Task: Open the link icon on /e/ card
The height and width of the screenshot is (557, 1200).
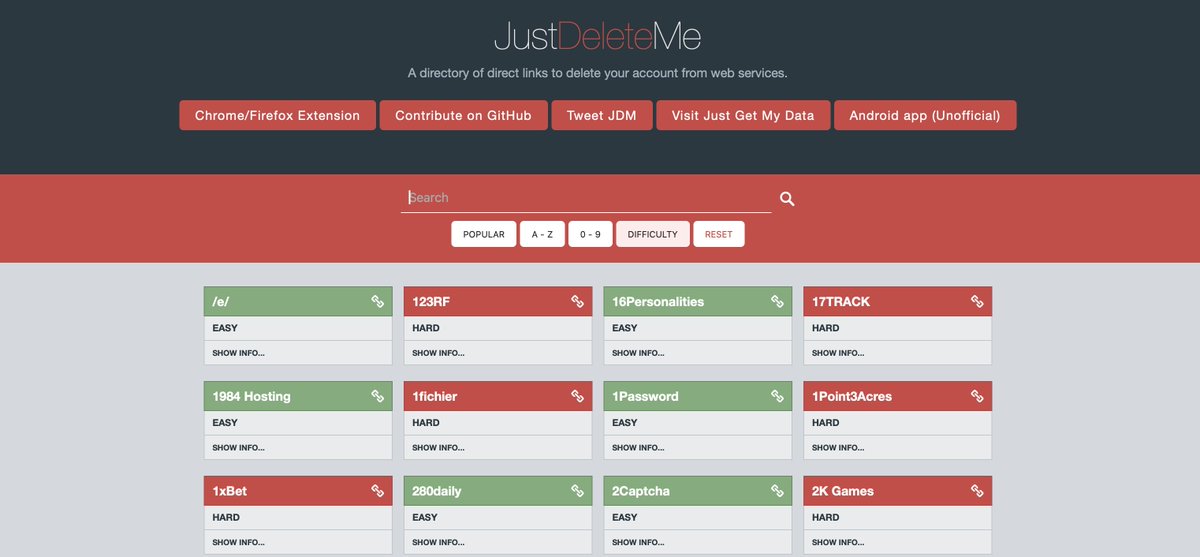Action: pos(378,301)
